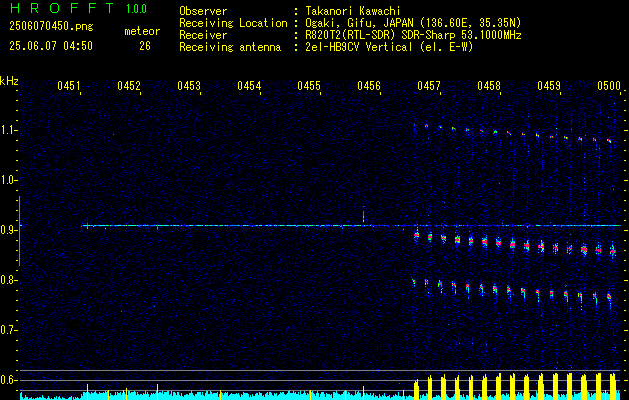Click the meteor echo spike near 0456
The image size is (629, 400).
(x=363, y=215)
